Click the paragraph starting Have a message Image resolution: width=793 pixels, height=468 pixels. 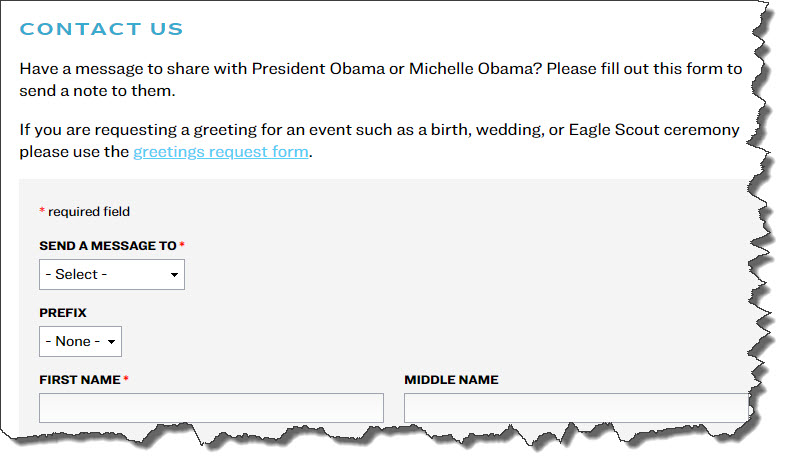point(380,80)
